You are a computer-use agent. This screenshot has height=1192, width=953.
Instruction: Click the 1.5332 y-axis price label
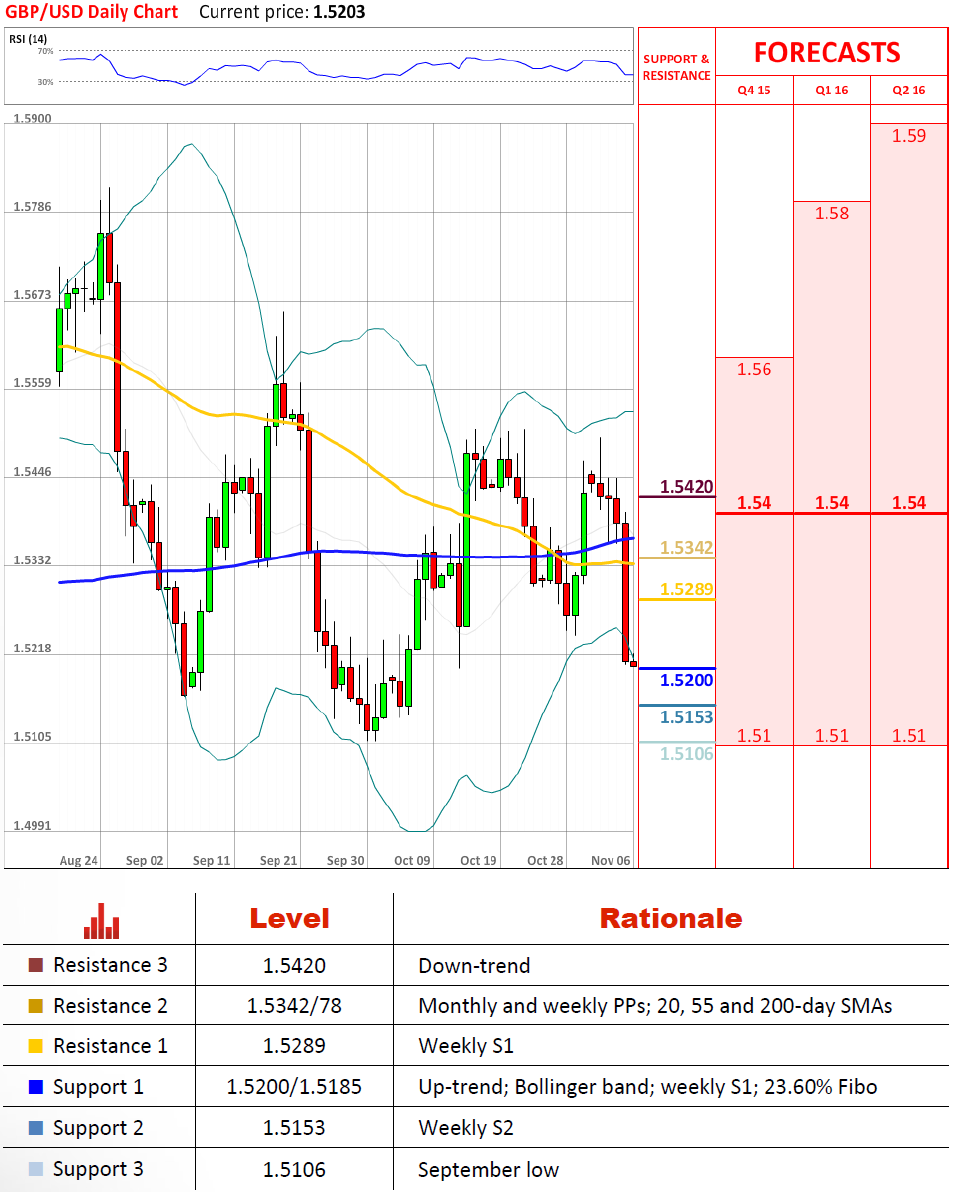point(33,560)
